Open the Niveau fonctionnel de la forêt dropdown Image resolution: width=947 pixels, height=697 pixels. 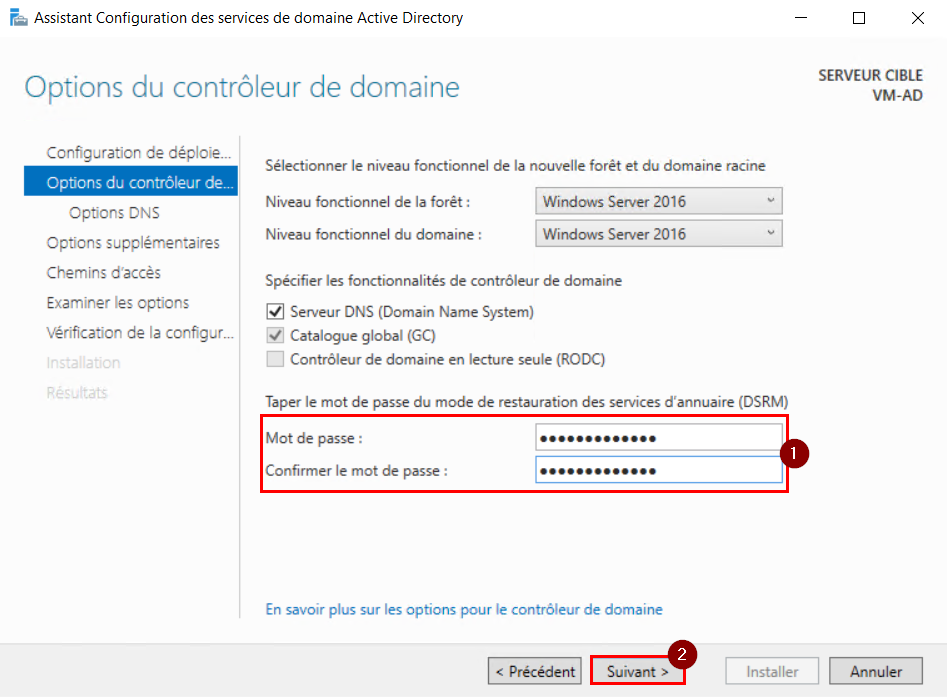tap(658, 201)
